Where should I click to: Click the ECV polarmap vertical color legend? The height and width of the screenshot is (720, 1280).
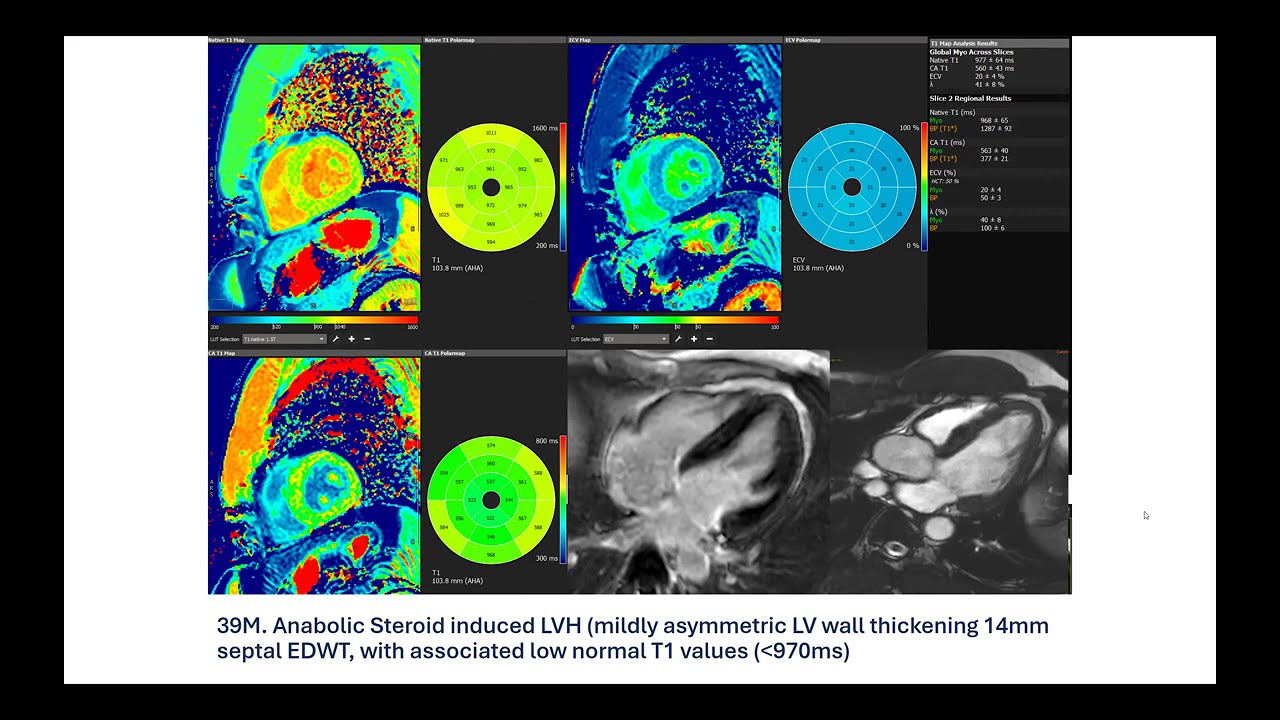coord(924,186)
